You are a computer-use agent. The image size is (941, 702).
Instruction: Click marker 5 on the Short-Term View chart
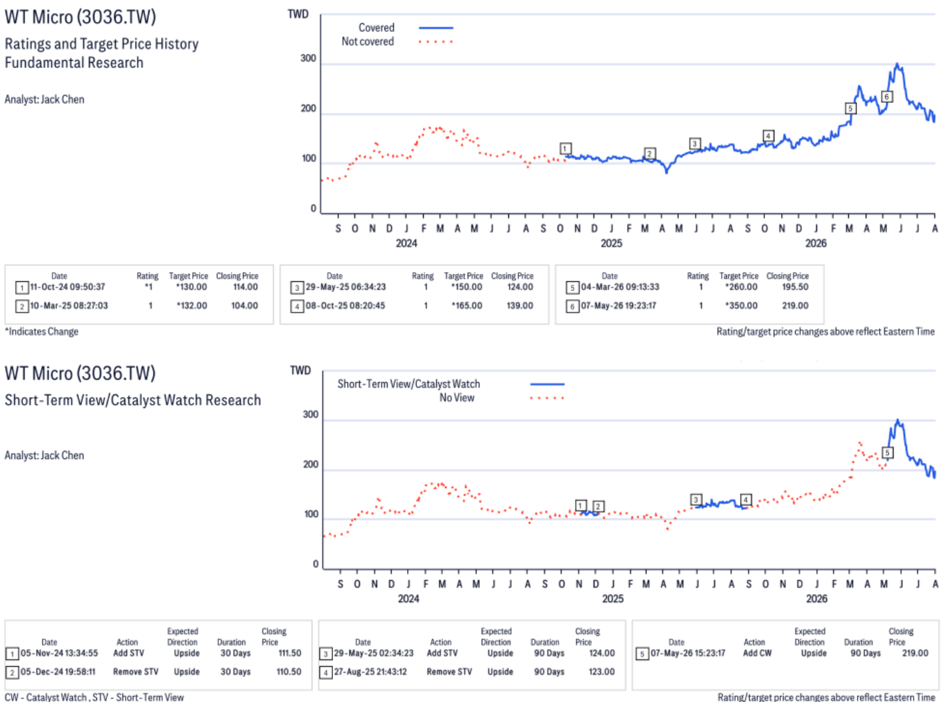[x=888, y=452]
